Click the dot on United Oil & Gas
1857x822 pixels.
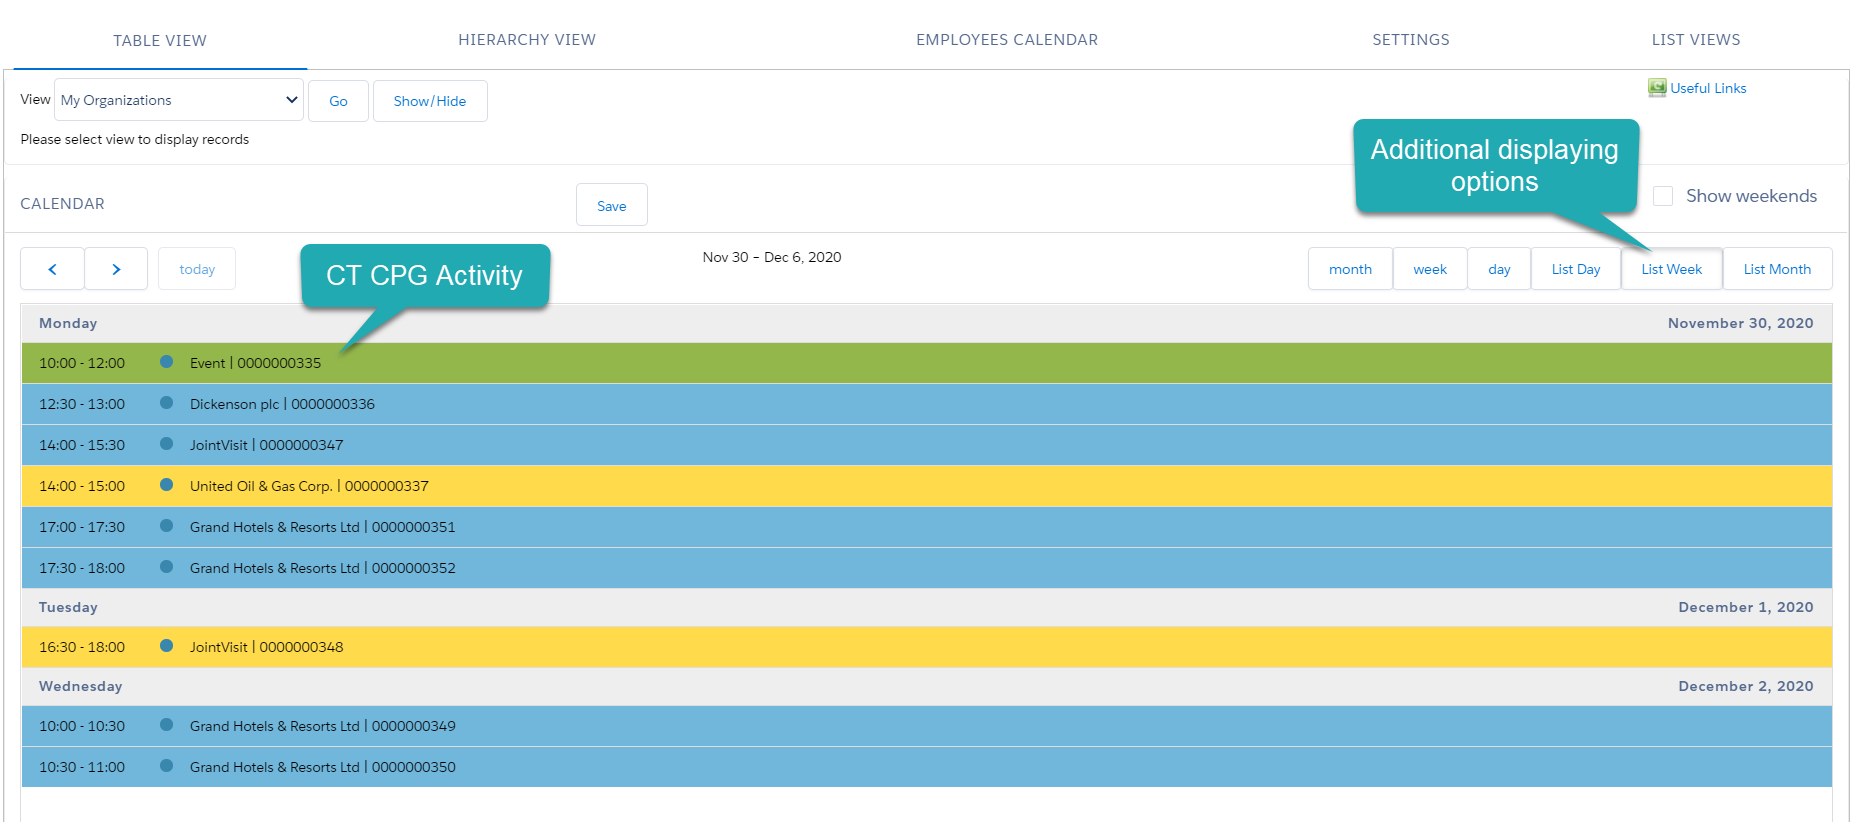(x=167, y=485)
